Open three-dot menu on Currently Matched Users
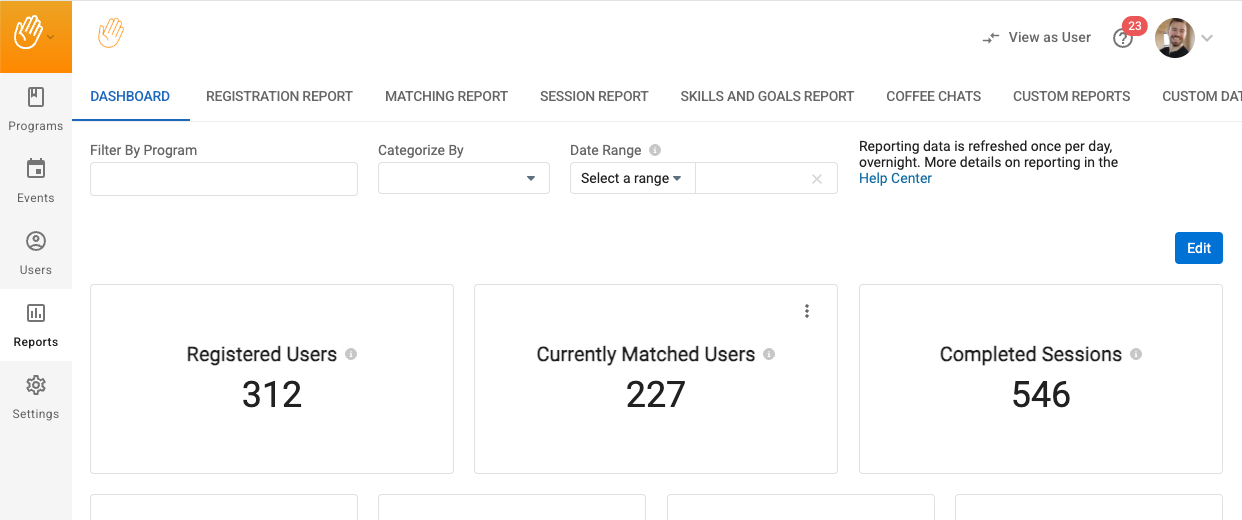Screen dimensions: 1242x520 tap(807, 311)
